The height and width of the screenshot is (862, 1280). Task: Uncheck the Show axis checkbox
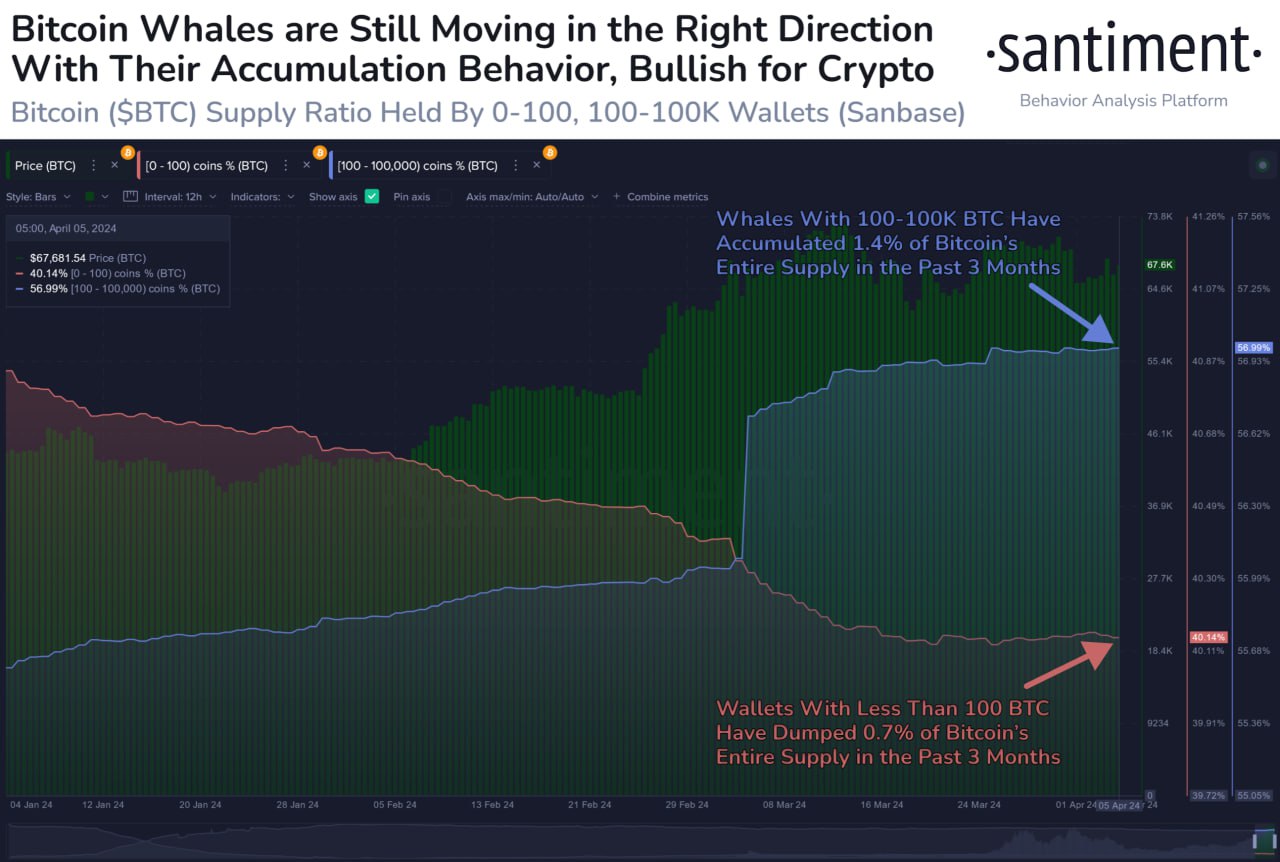(372, 197)
